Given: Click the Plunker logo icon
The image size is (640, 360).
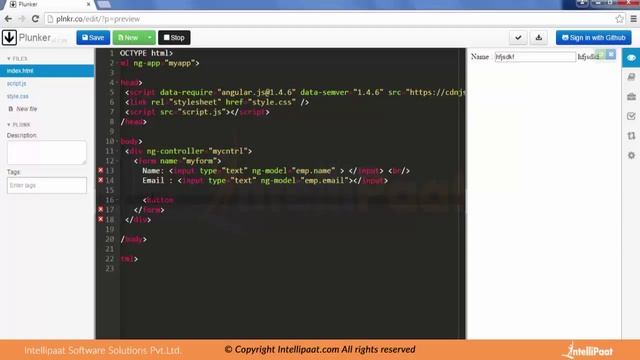Looking at the screenshot, I should click(9, 38).
